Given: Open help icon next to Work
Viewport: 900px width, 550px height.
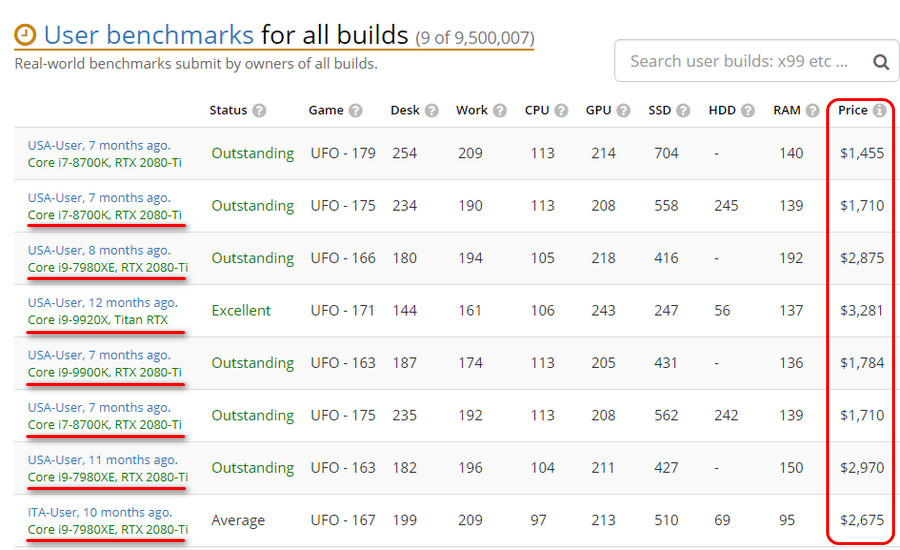Looking at the screenshot, I should 500,110.
